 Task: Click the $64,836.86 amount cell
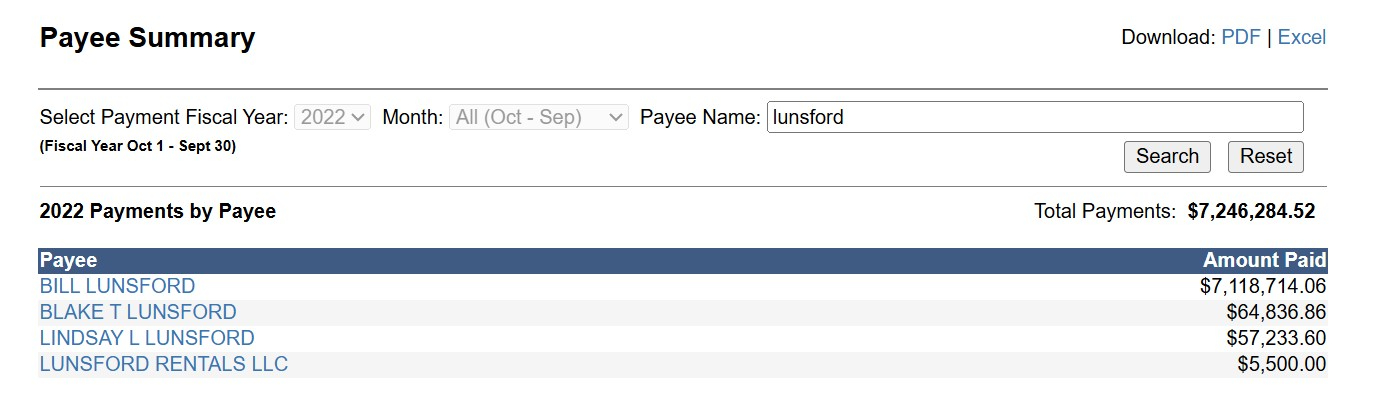click(1276, 313)
